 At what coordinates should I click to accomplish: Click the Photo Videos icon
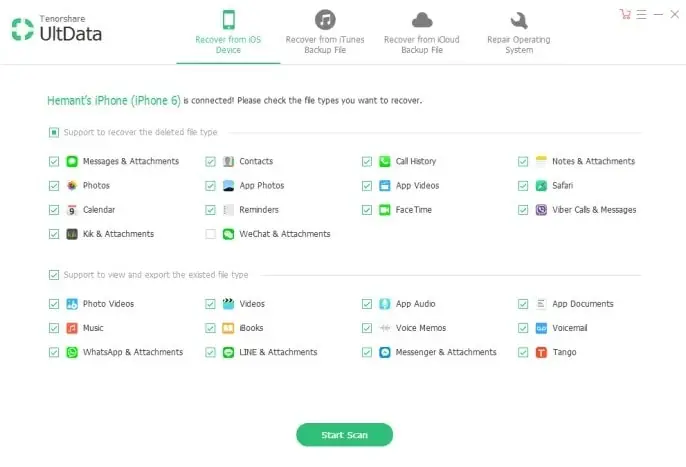tap(72, 304)
